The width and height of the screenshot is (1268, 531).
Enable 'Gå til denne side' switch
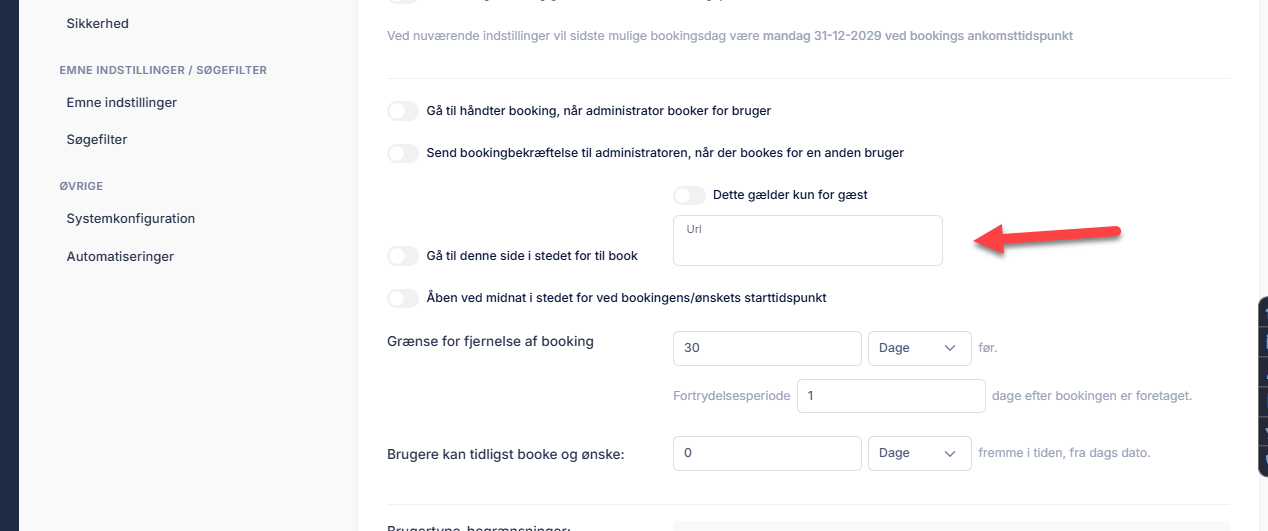tap(403, 256)
